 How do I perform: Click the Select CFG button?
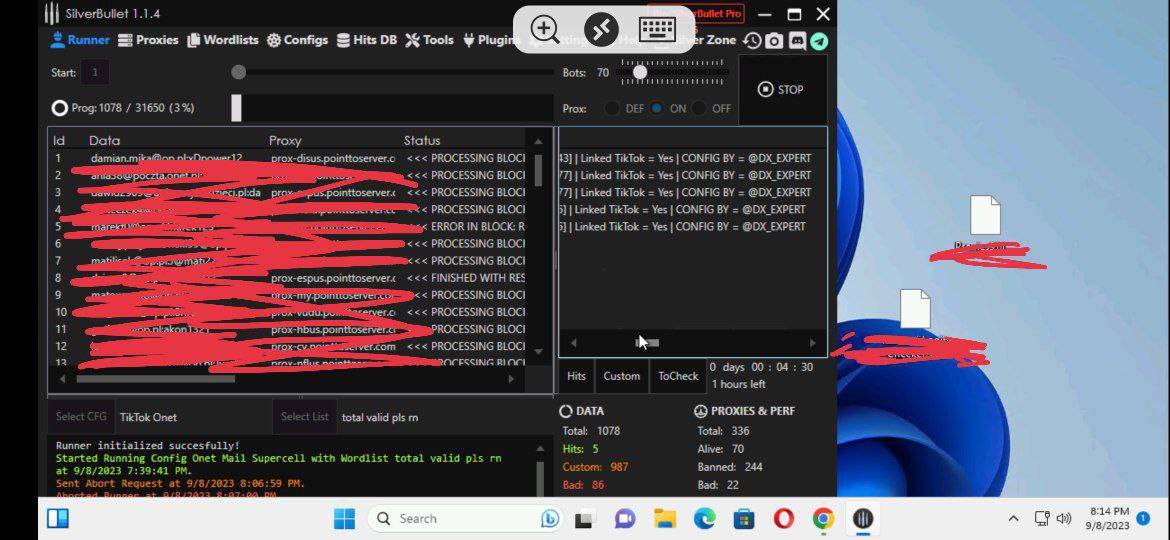(81, 417)
